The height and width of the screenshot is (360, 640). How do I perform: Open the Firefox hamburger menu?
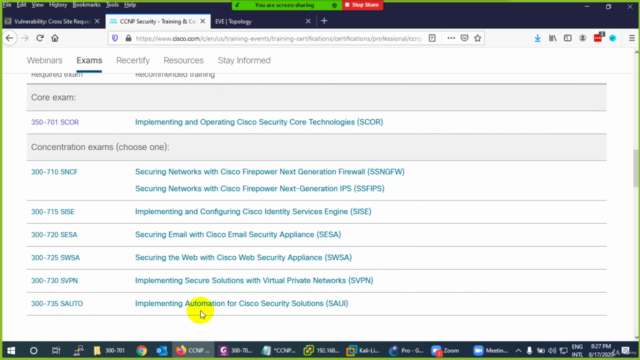[632, 38]
